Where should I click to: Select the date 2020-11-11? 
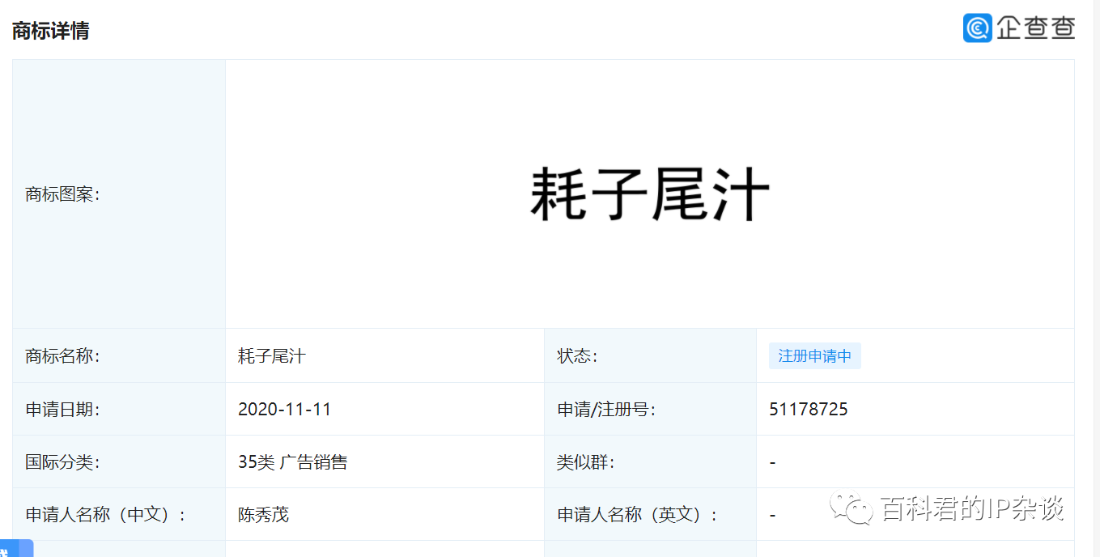pos(284,409)
